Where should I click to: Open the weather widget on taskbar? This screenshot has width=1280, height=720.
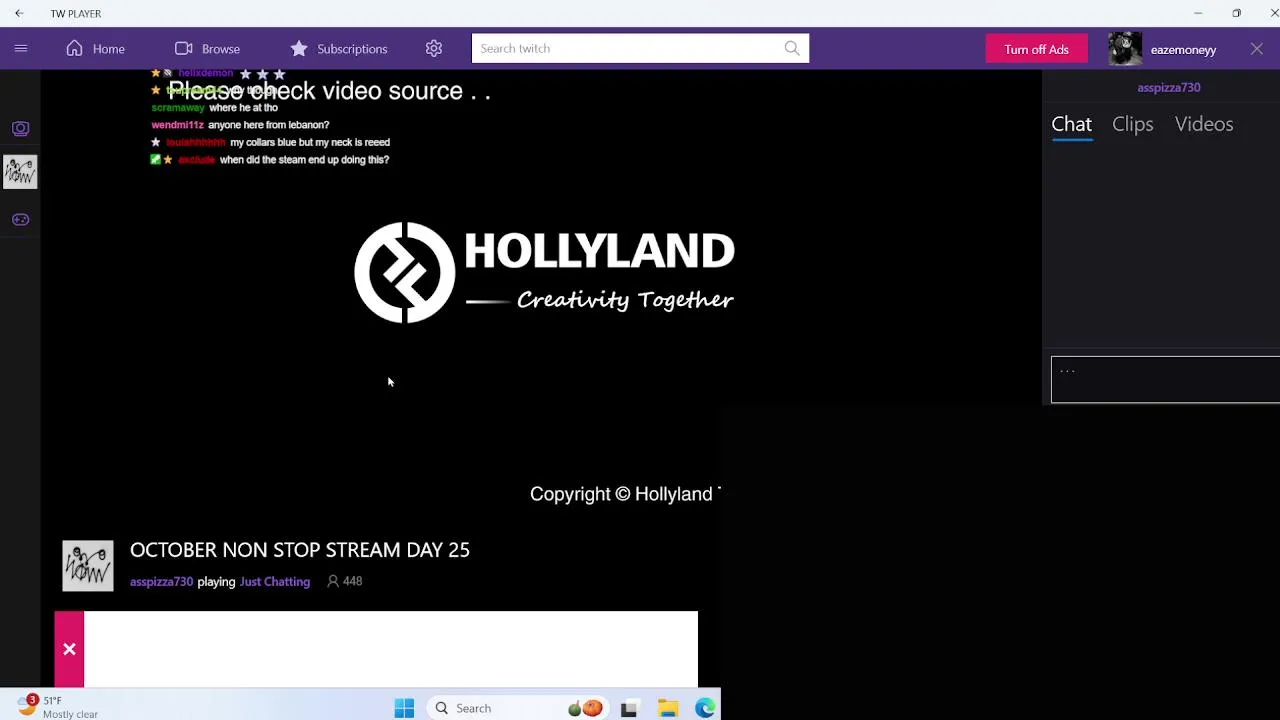tap(58, 707)
